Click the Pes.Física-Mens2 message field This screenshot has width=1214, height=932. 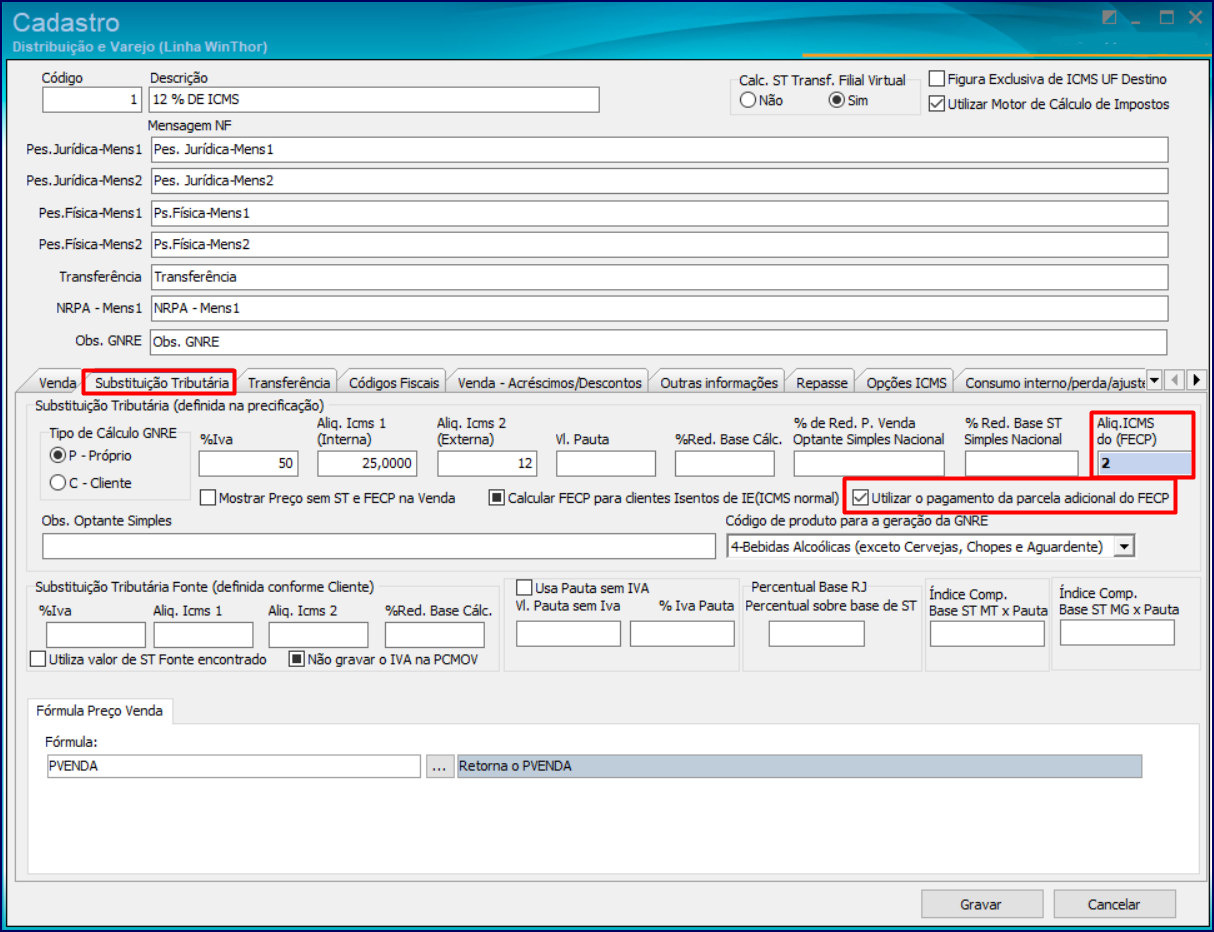pos(659,245)
